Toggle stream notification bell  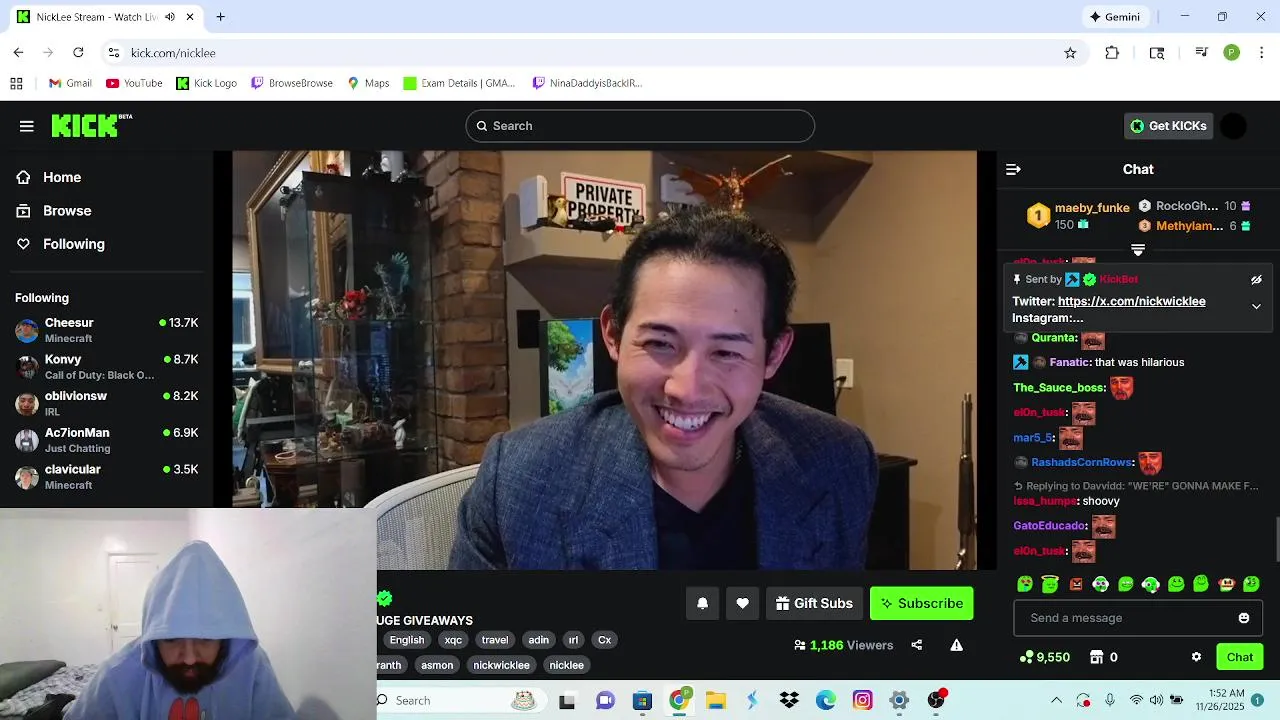coord(702,603)
